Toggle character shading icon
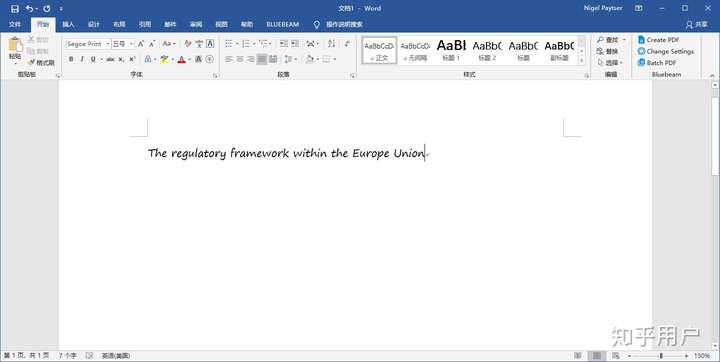 coord(198,59)
